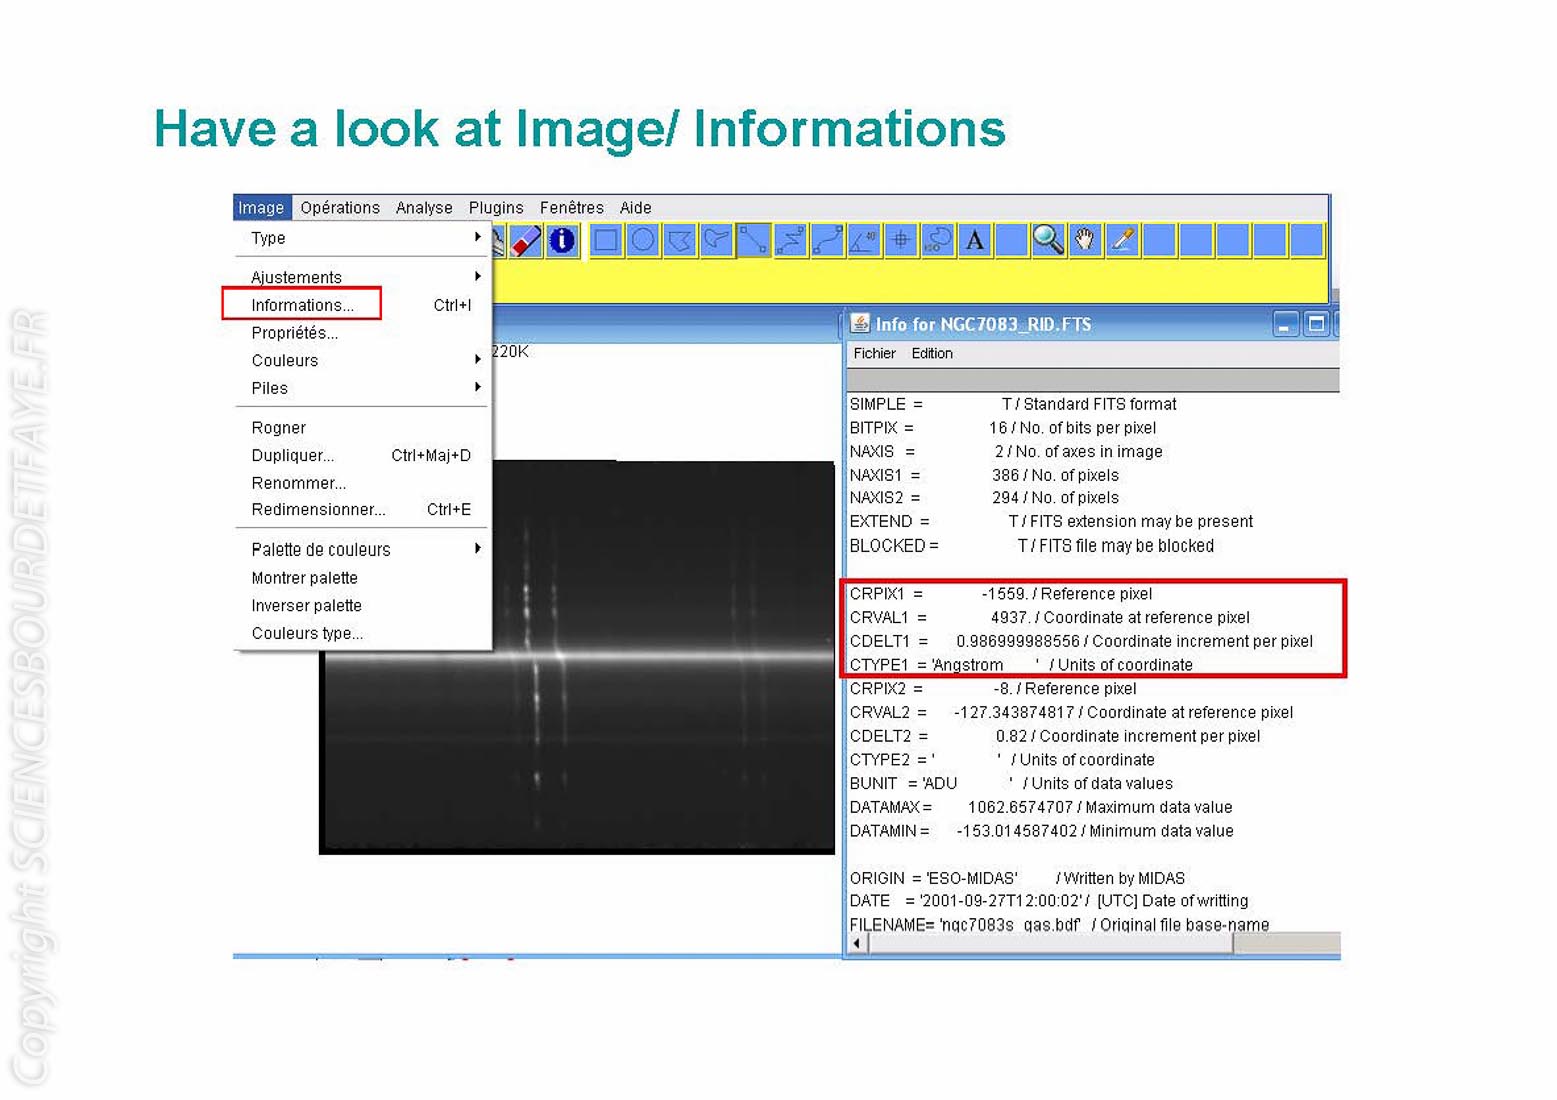Open the Plugins menu

pos(496,207)
